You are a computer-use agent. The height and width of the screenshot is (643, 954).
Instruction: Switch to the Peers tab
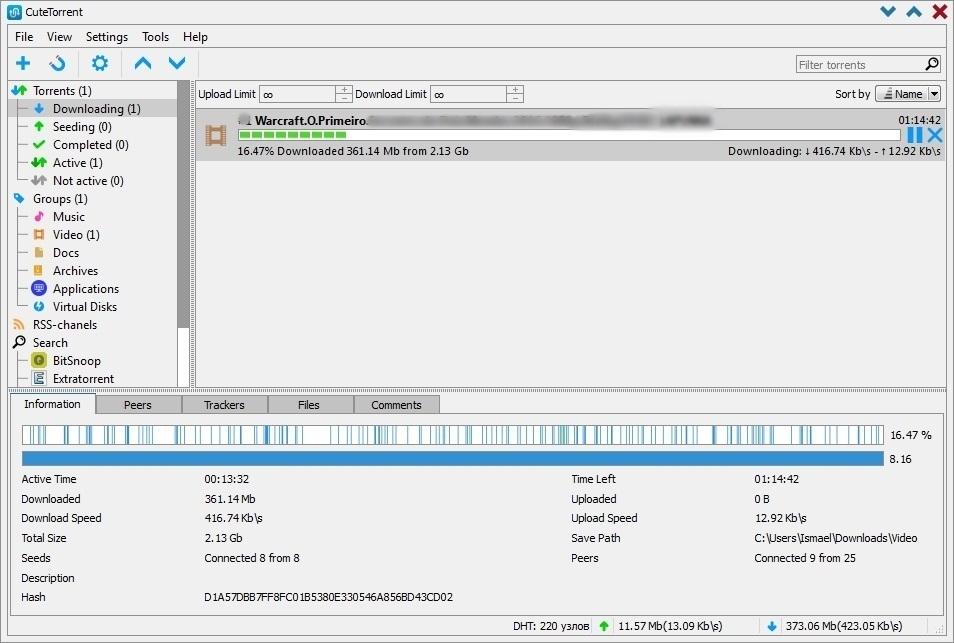pos(138,405)
